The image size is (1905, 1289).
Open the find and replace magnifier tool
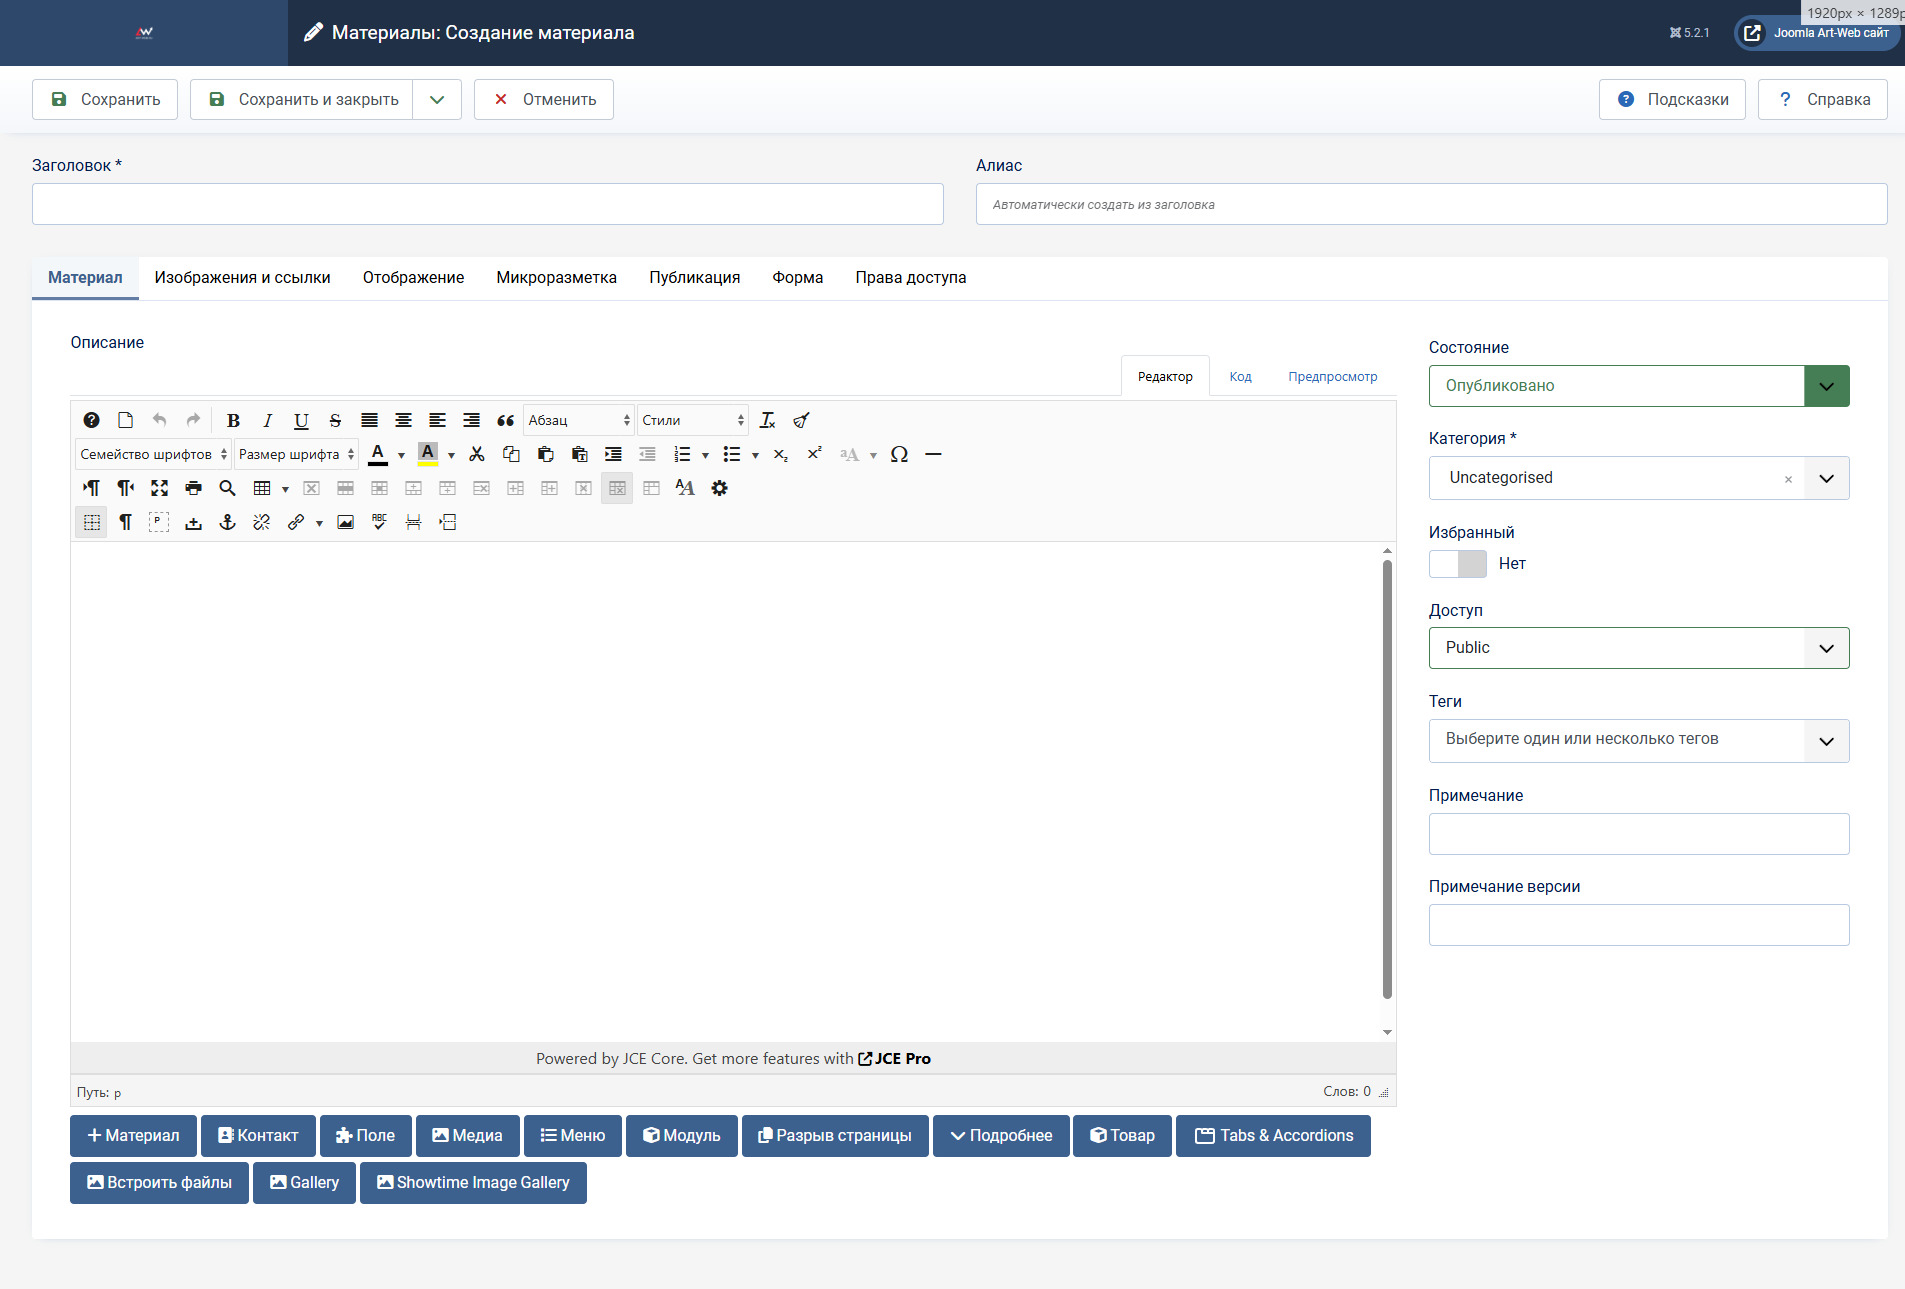[x=227, y=489]
